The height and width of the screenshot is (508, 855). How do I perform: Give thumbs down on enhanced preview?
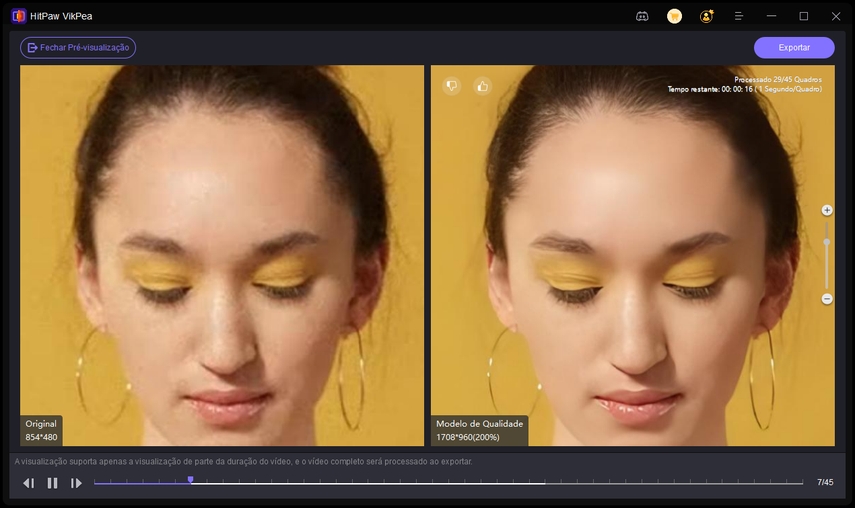(451, 86)
